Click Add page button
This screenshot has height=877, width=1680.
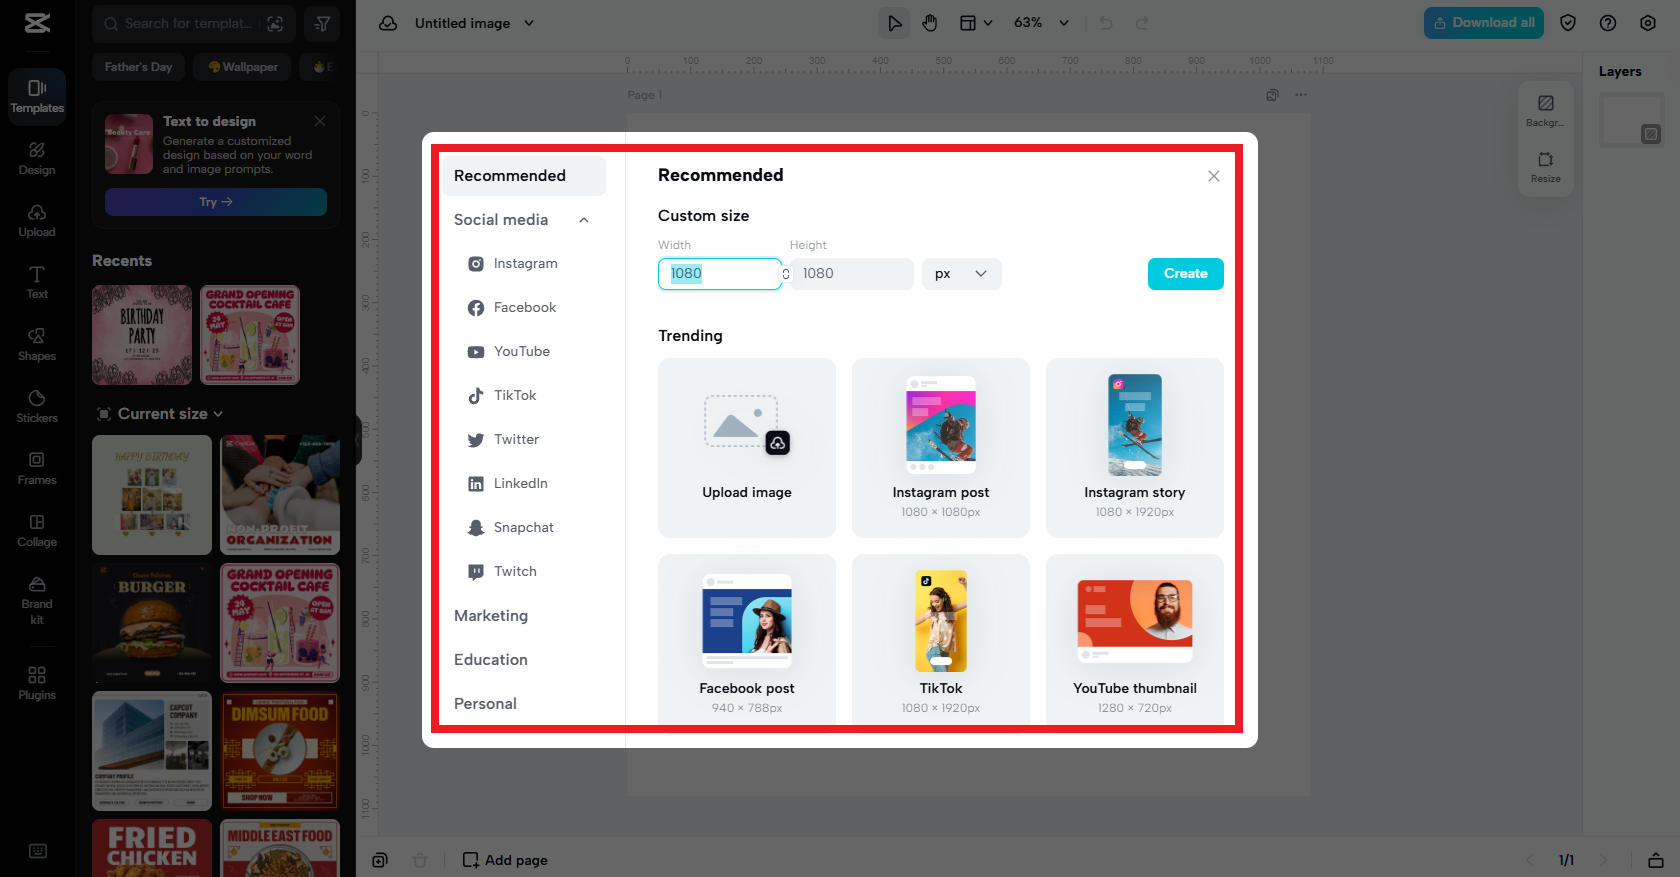tap(505, 860)
